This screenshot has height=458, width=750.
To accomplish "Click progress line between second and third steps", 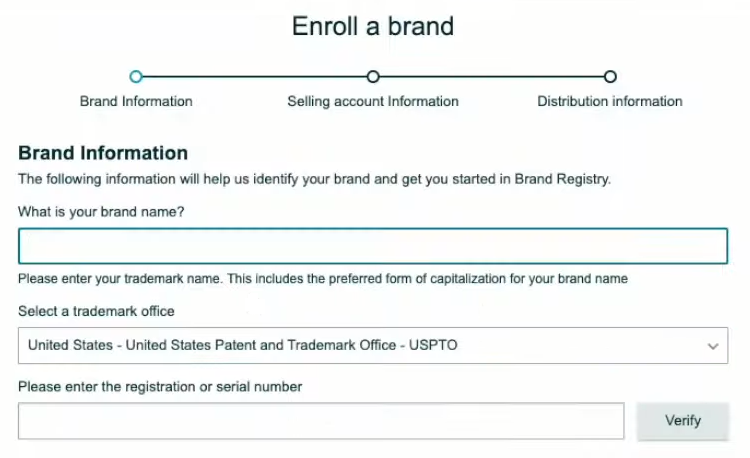I will coord(491,76).
